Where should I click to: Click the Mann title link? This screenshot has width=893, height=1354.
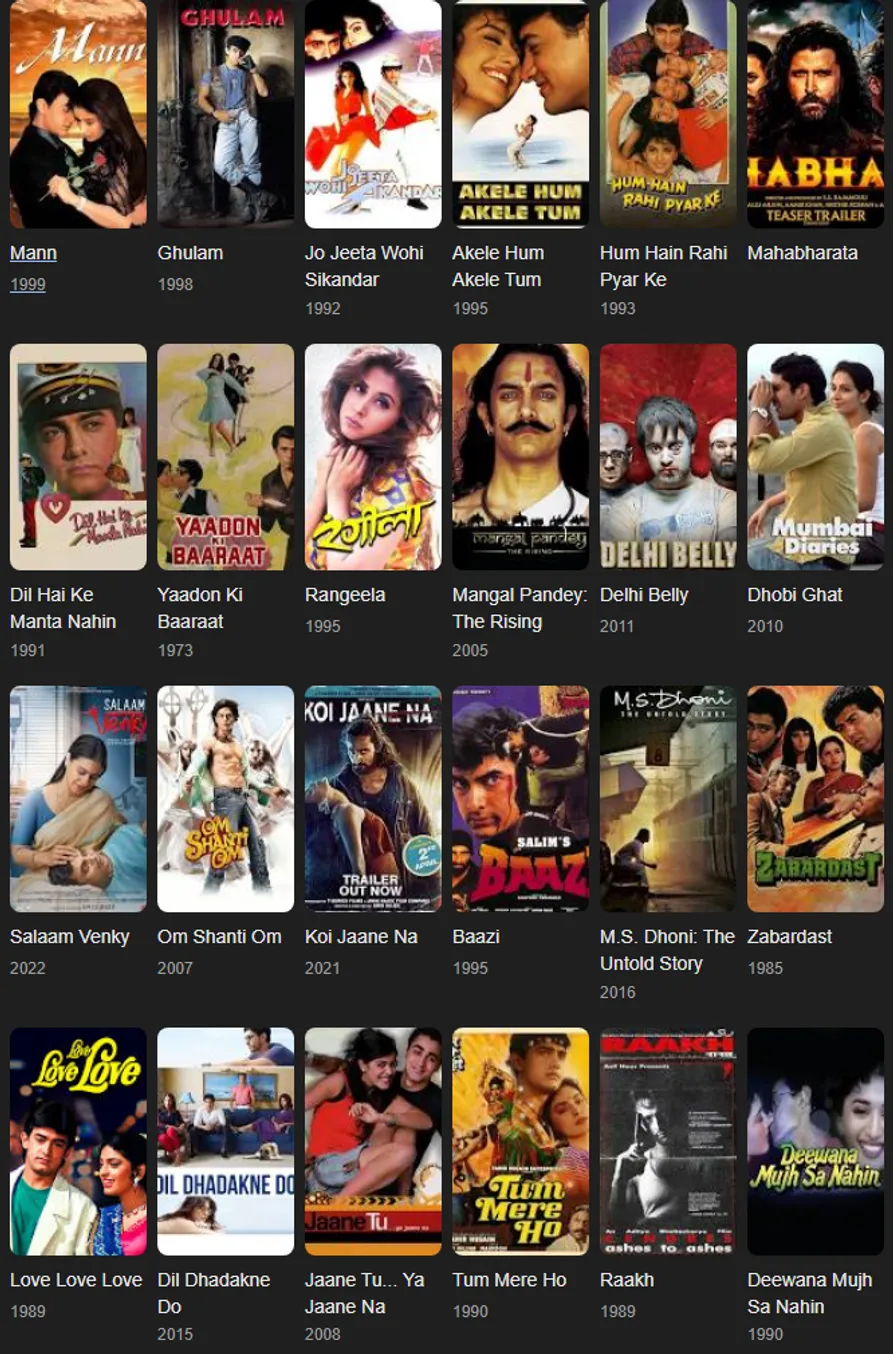(x=33, y=253)
